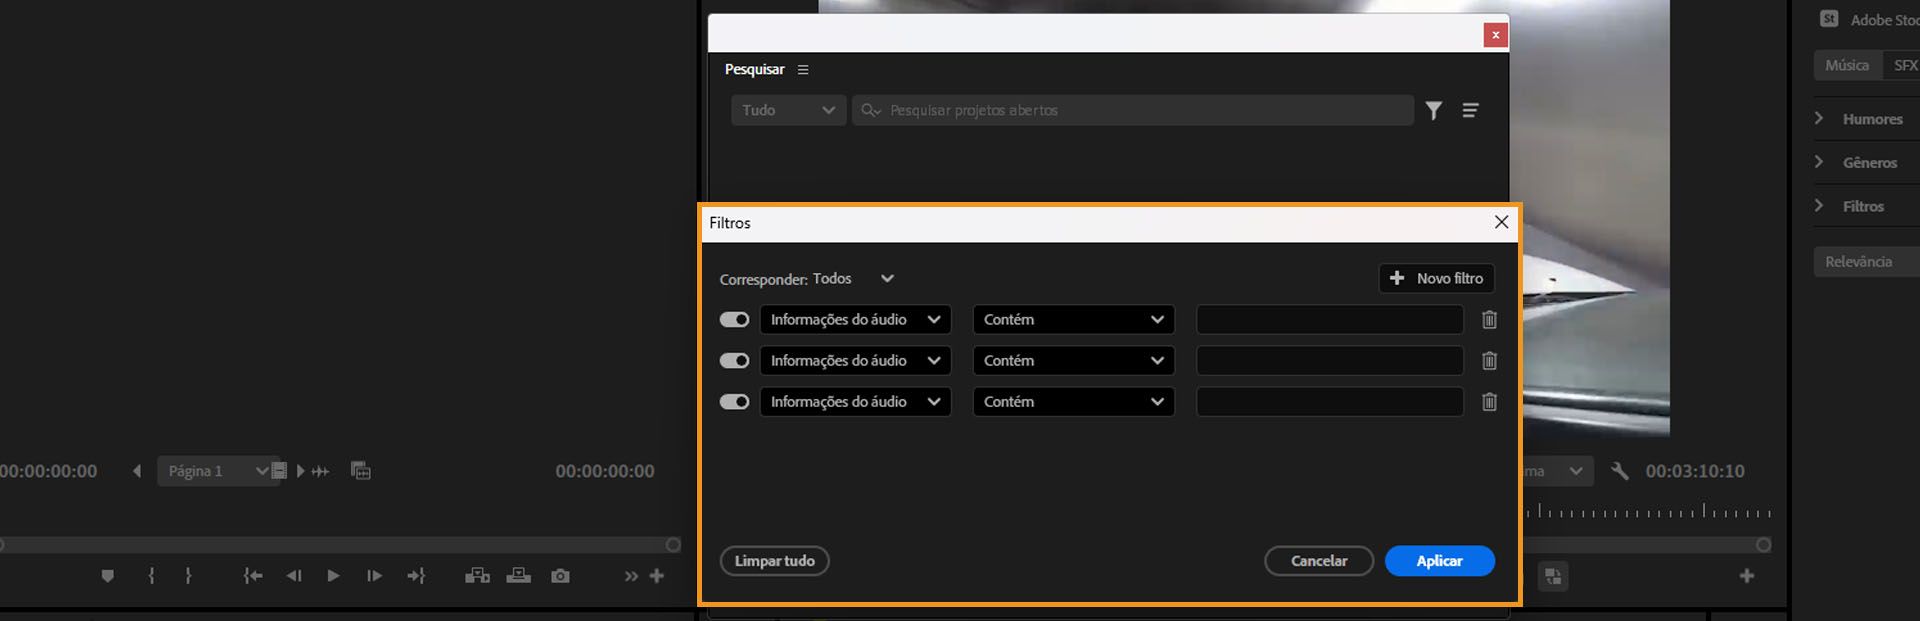Click the search magnifier icon in search field
Image resolution: width=1920 pixels, height=621 pixels.
(x=870, y=110)
